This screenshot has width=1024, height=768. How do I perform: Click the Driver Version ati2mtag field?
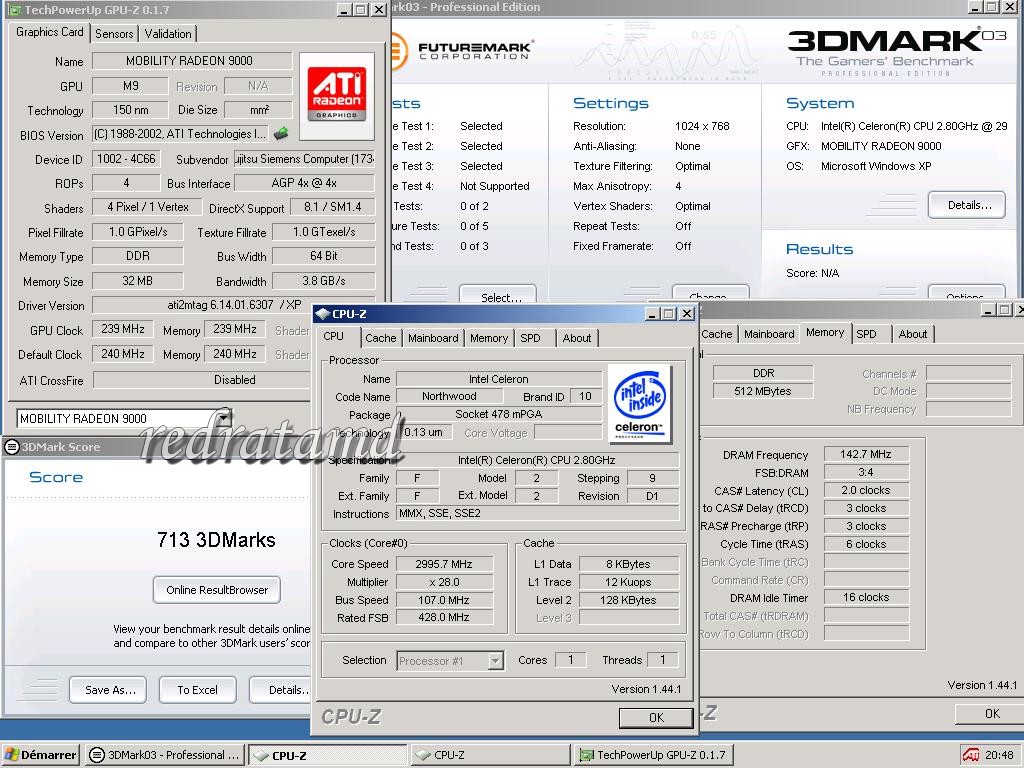pos(233,305)
